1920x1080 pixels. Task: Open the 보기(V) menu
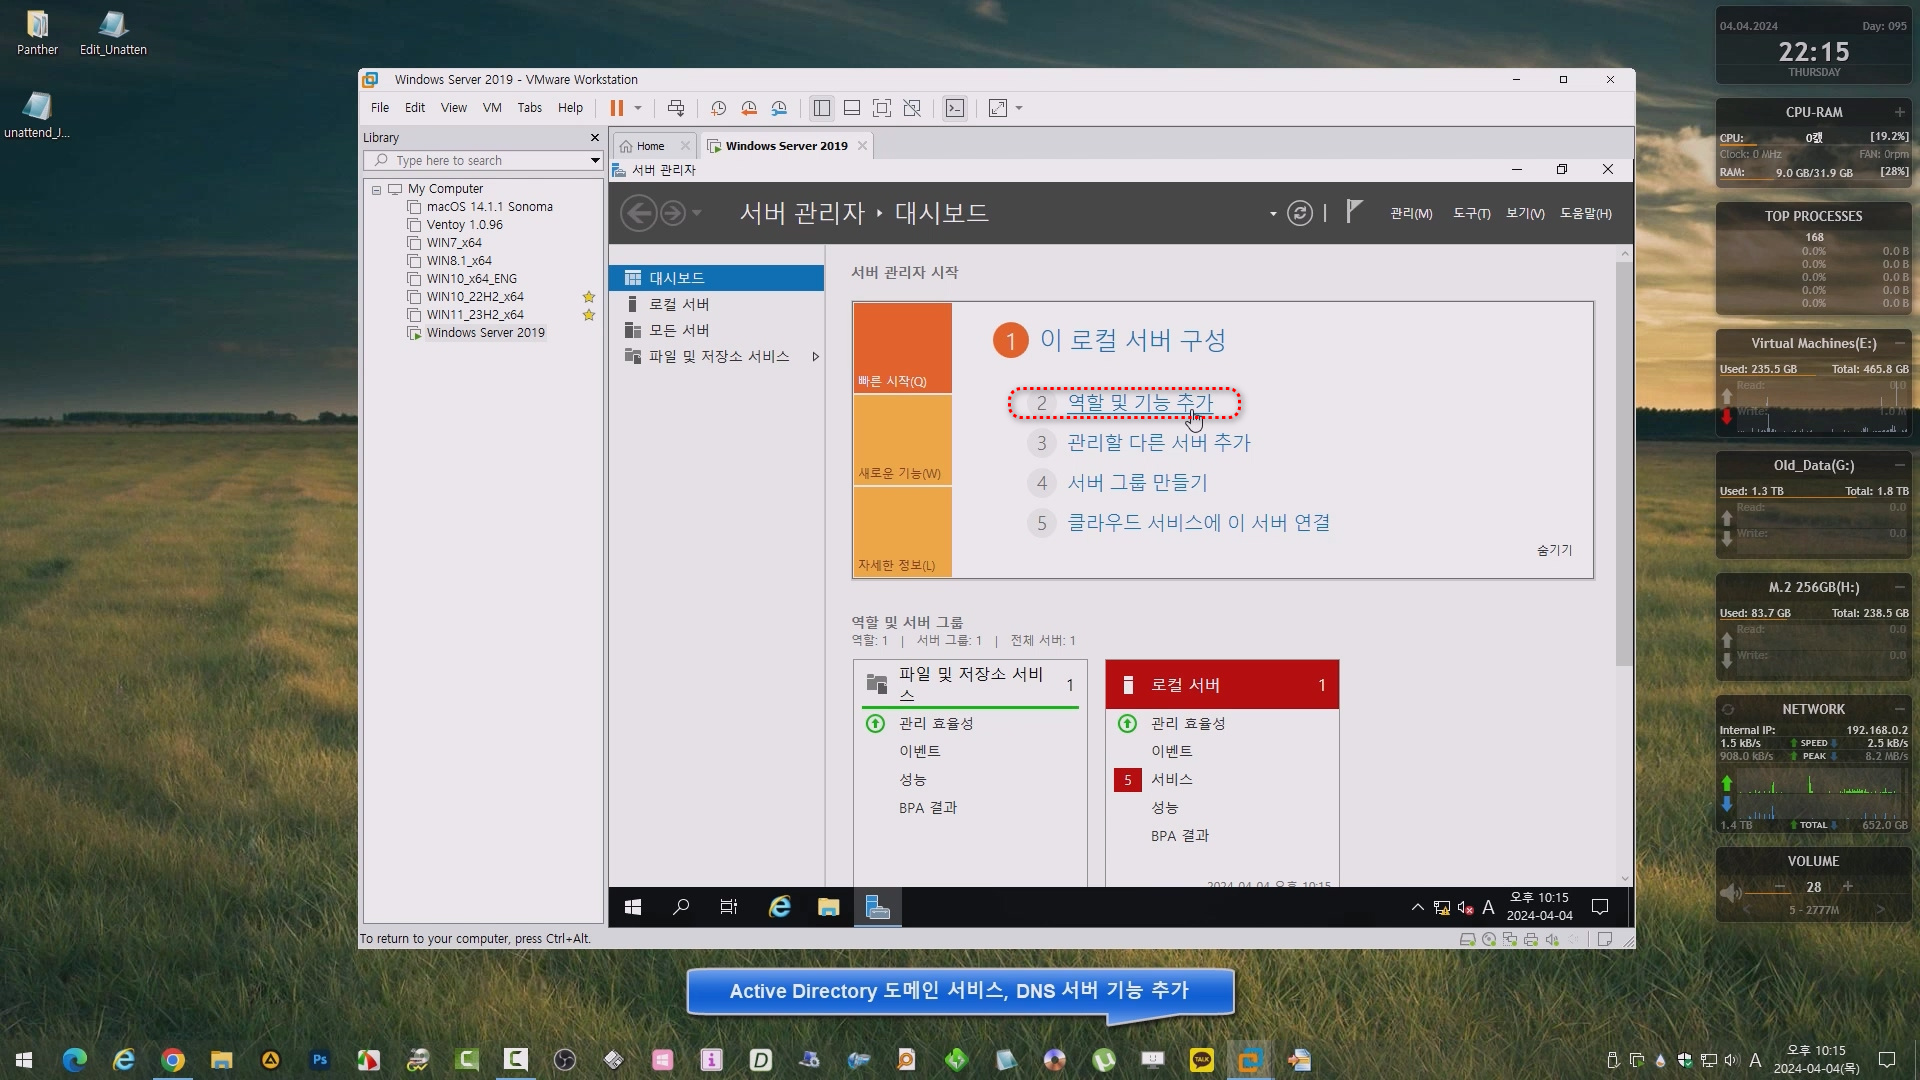coord(1525,214)
